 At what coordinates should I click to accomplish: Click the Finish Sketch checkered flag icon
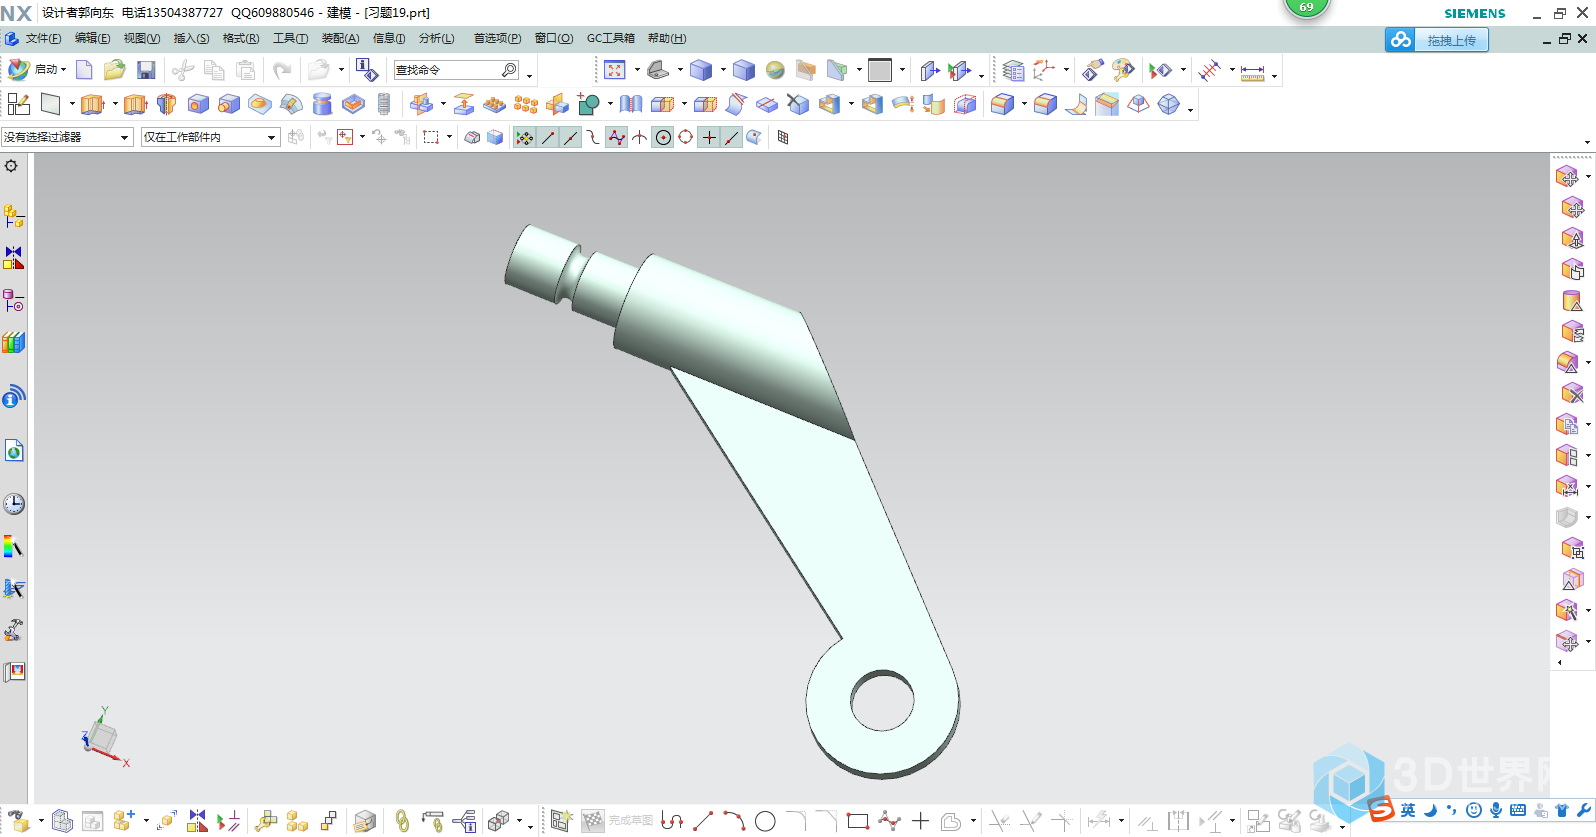pos(593,821)
